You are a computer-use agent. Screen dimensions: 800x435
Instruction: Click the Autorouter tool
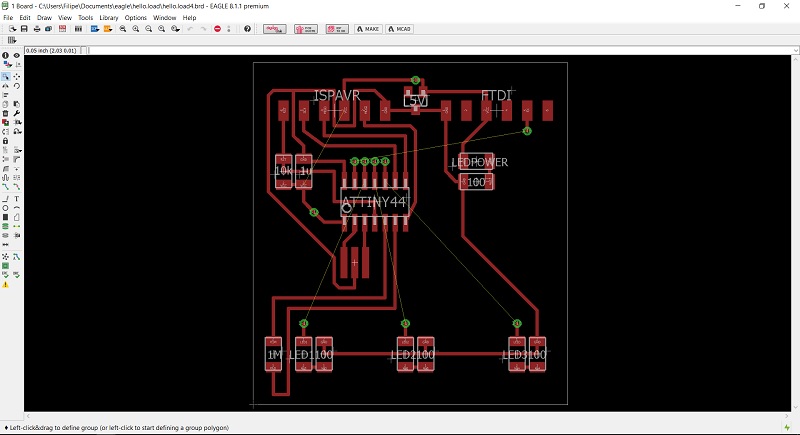point(17,257)
